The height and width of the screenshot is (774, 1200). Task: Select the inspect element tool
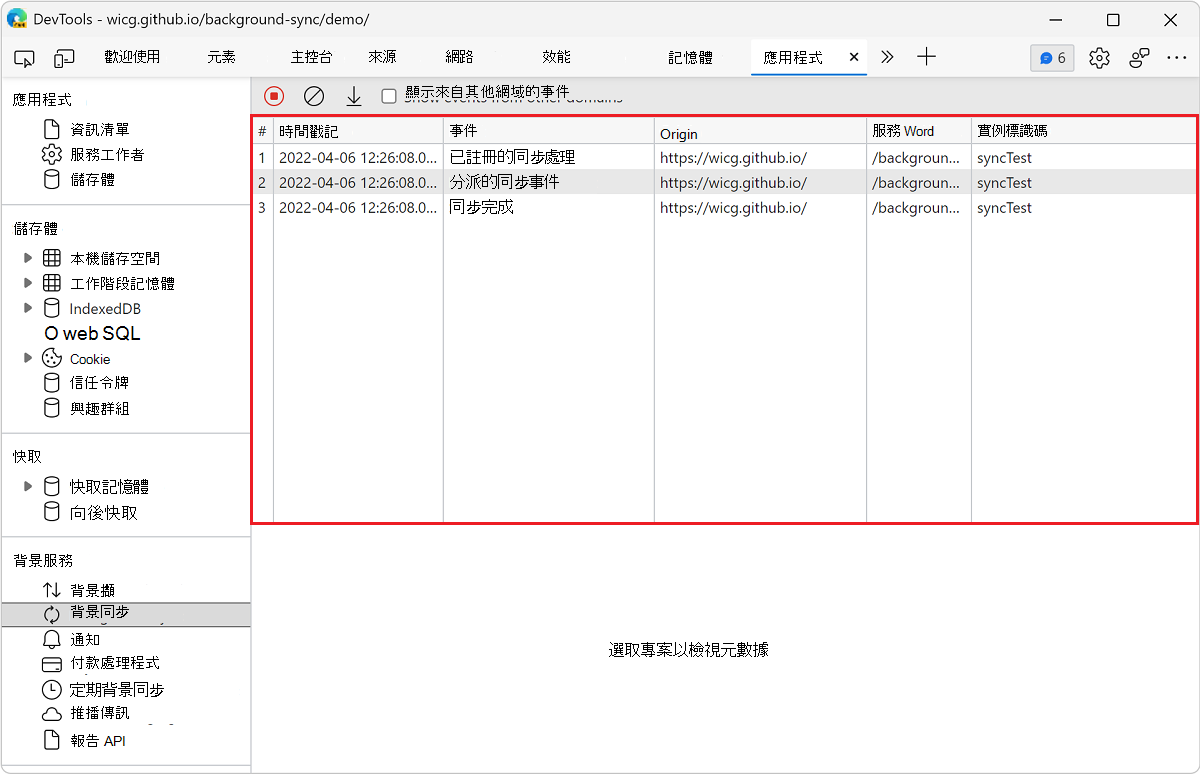[24, 57]
